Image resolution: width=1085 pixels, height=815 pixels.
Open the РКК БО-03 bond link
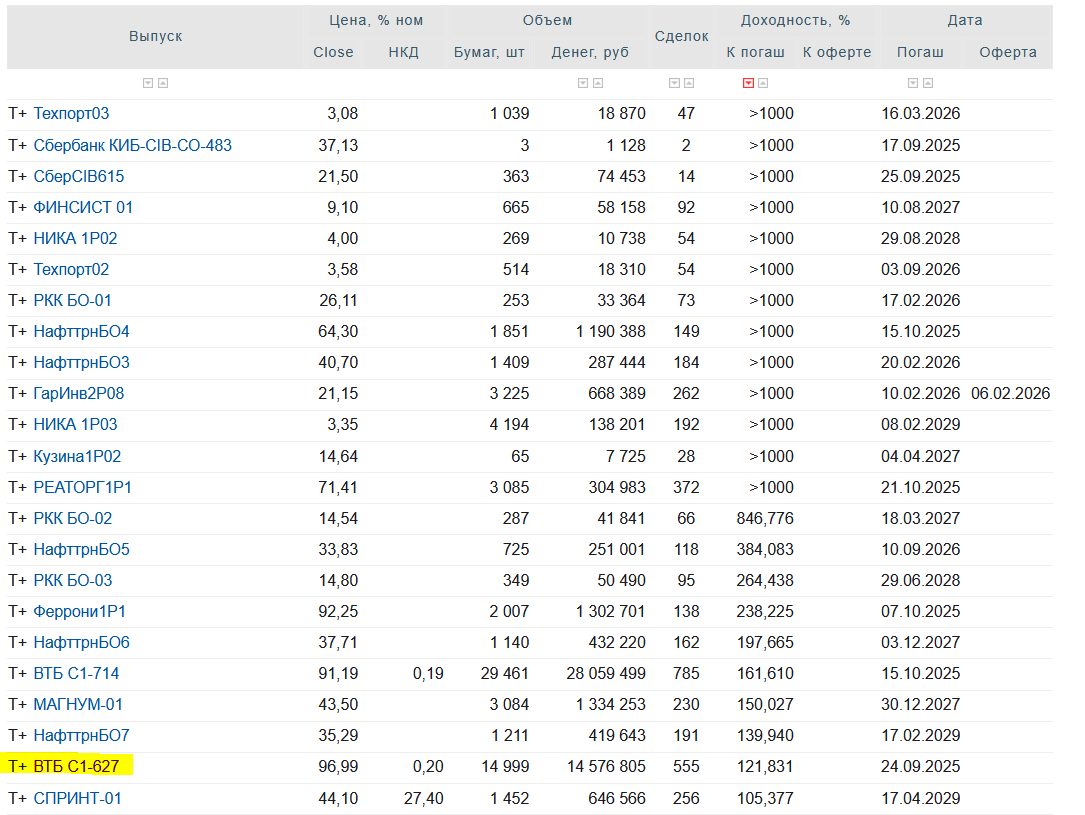[73, 580]
